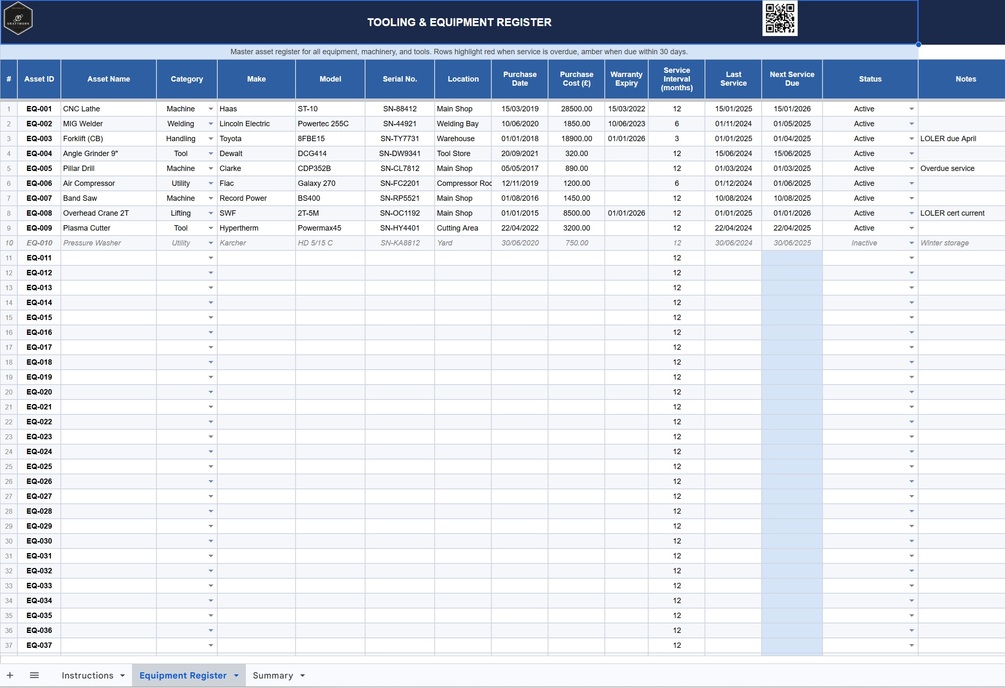
Task: Select the purchase cost cell '28500.00'
Action: 576,109
